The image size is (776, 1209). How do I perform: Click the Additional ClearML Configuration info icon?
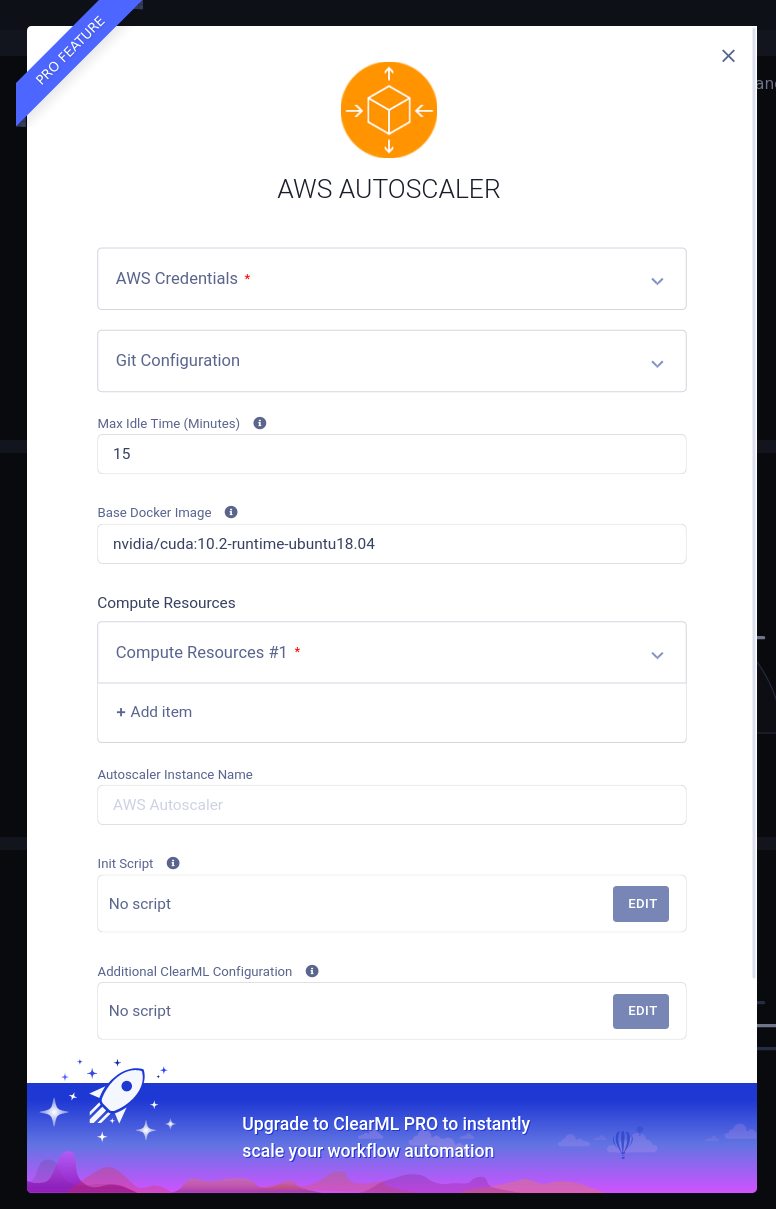tap(312, 971)
